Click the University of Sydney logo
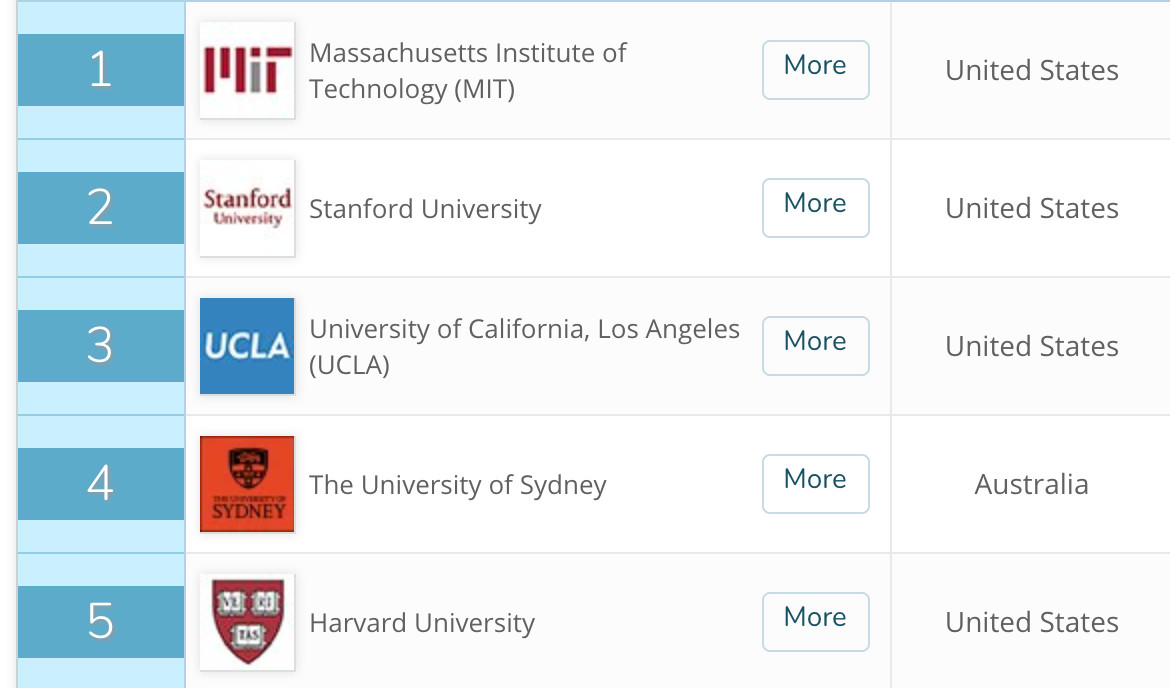The height and width of the screenshot is (688, 1170). pos(247,484)
